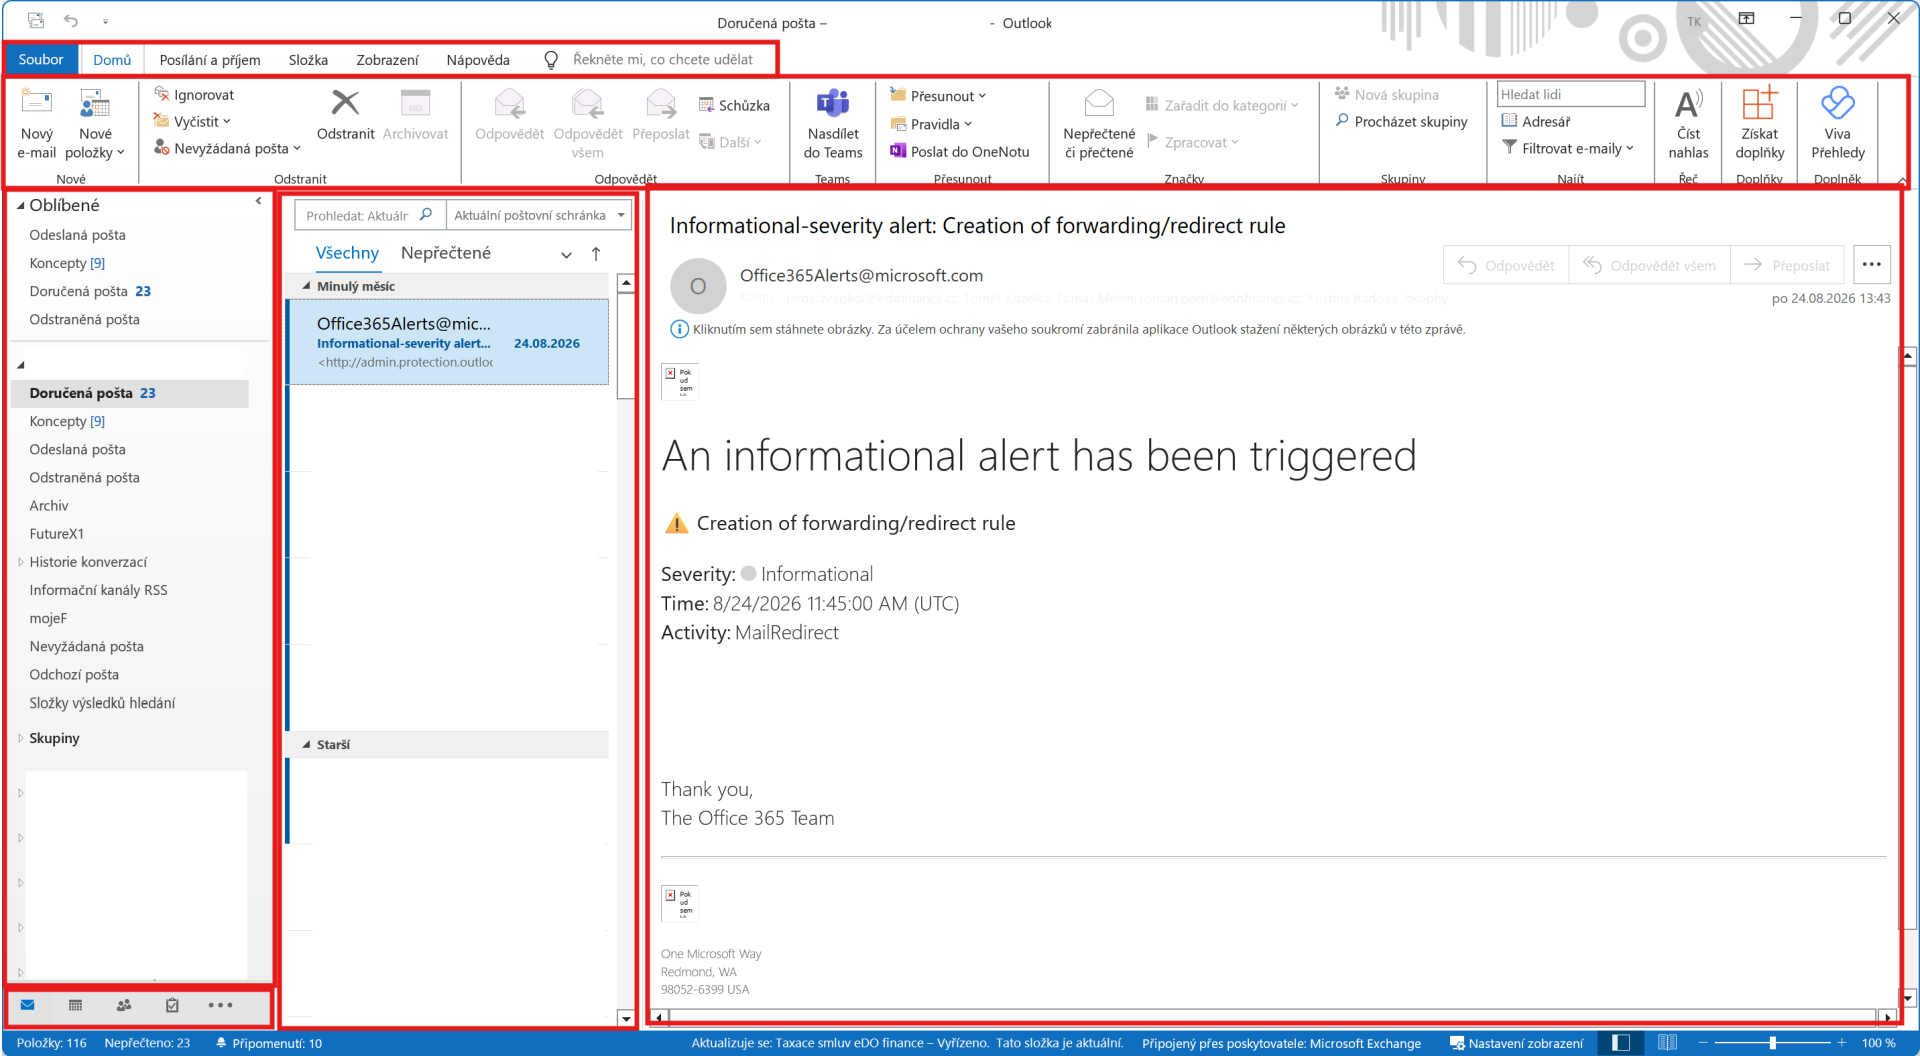
Task: Switch to Tasks view in navigation bar
Action: tap(172, 1005)
